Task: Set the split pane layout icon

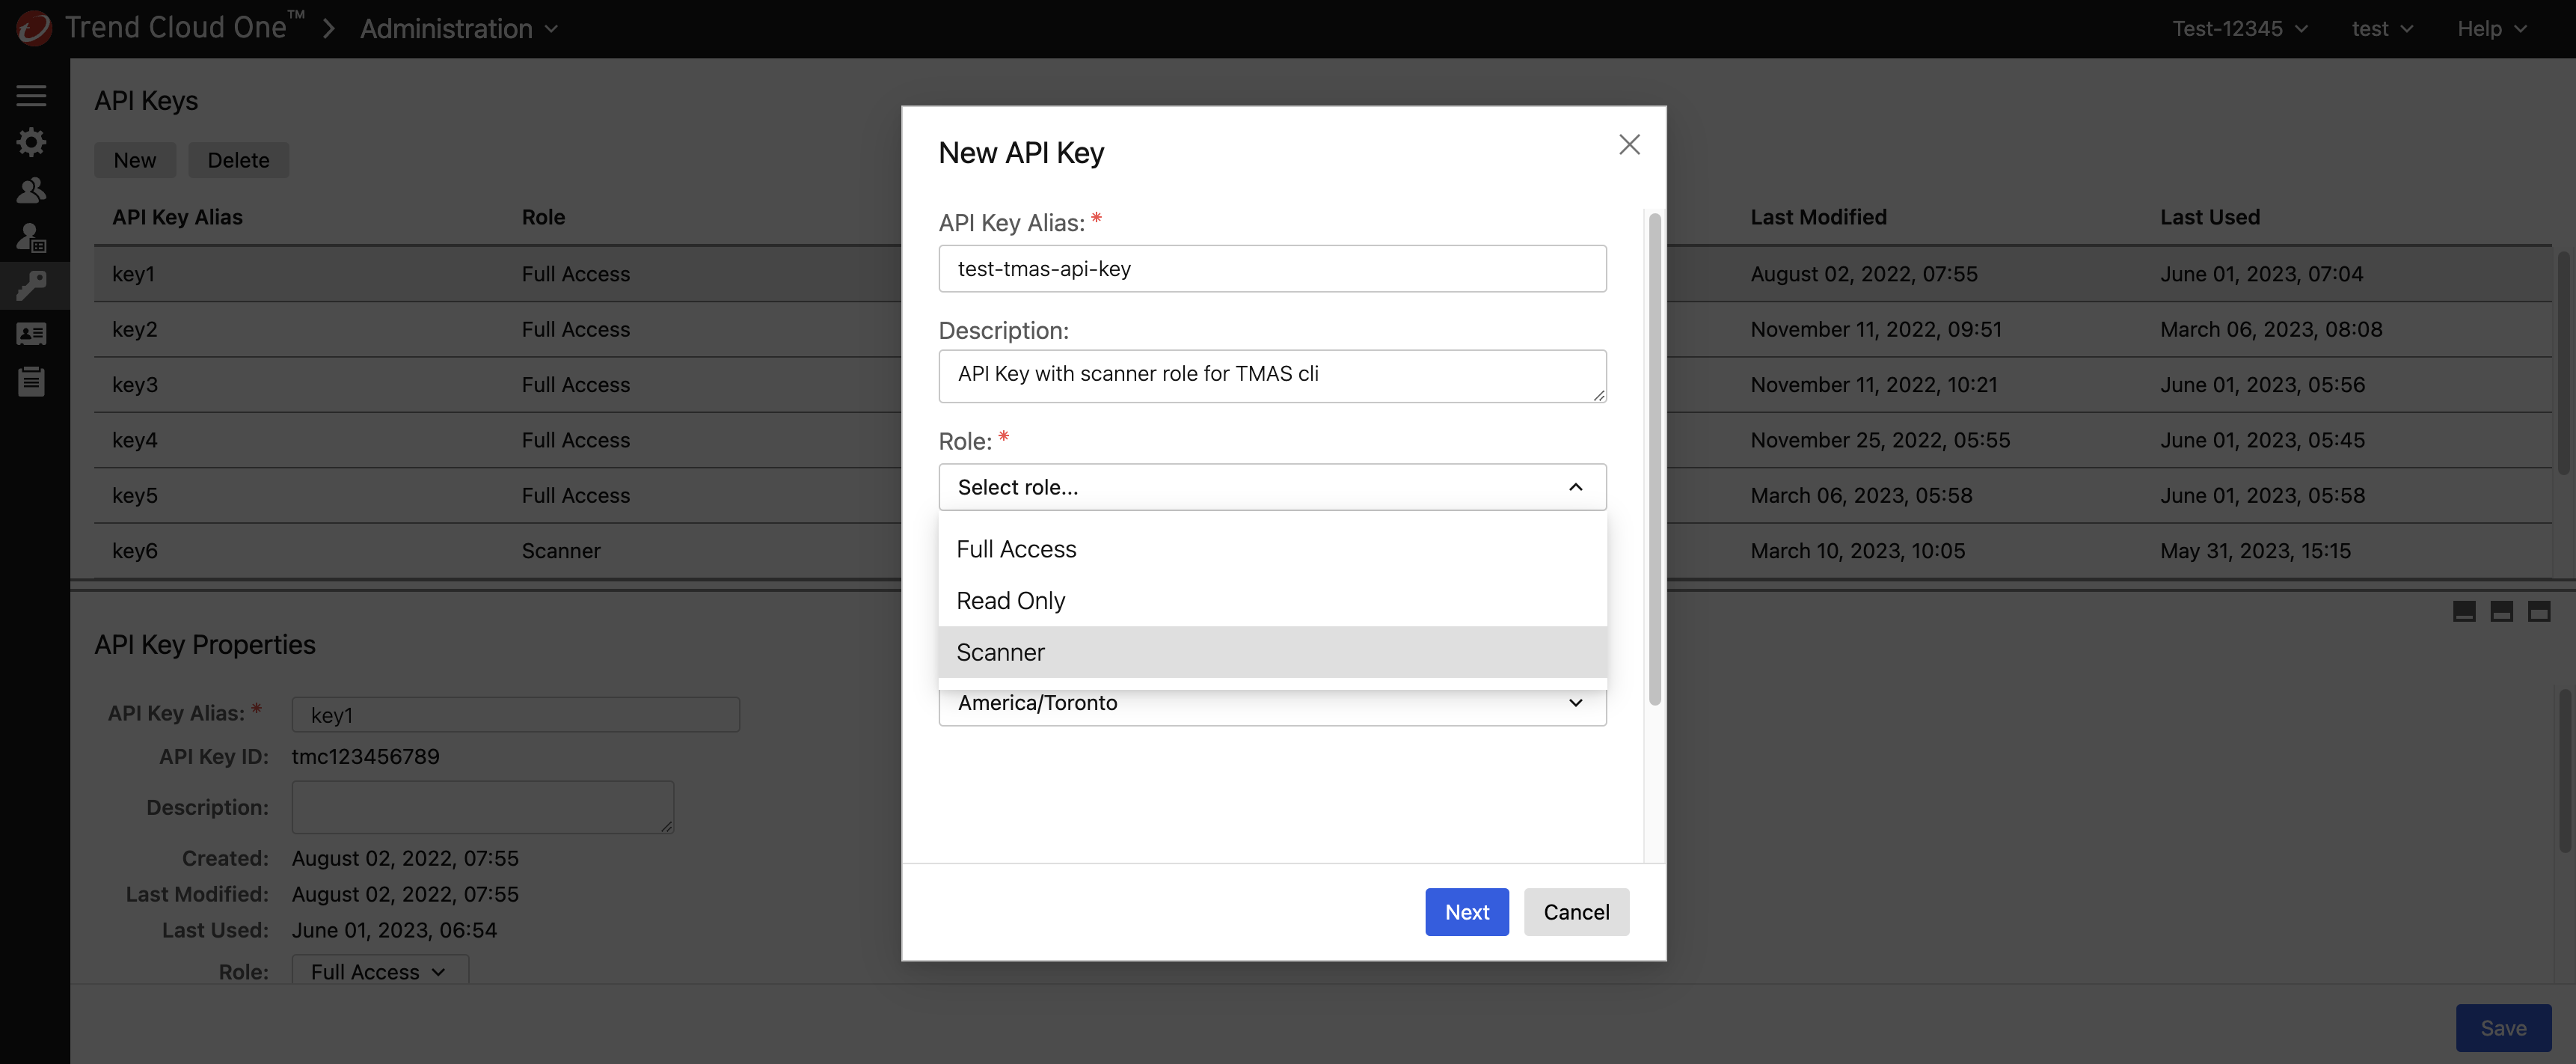Action: (x=2501, y=612)
